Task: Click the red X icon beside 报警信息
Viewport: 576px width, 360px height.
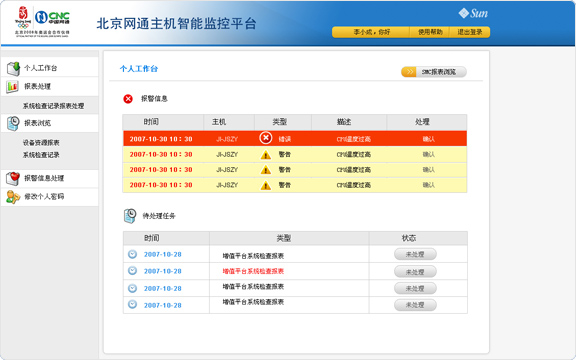Action: 128,99
